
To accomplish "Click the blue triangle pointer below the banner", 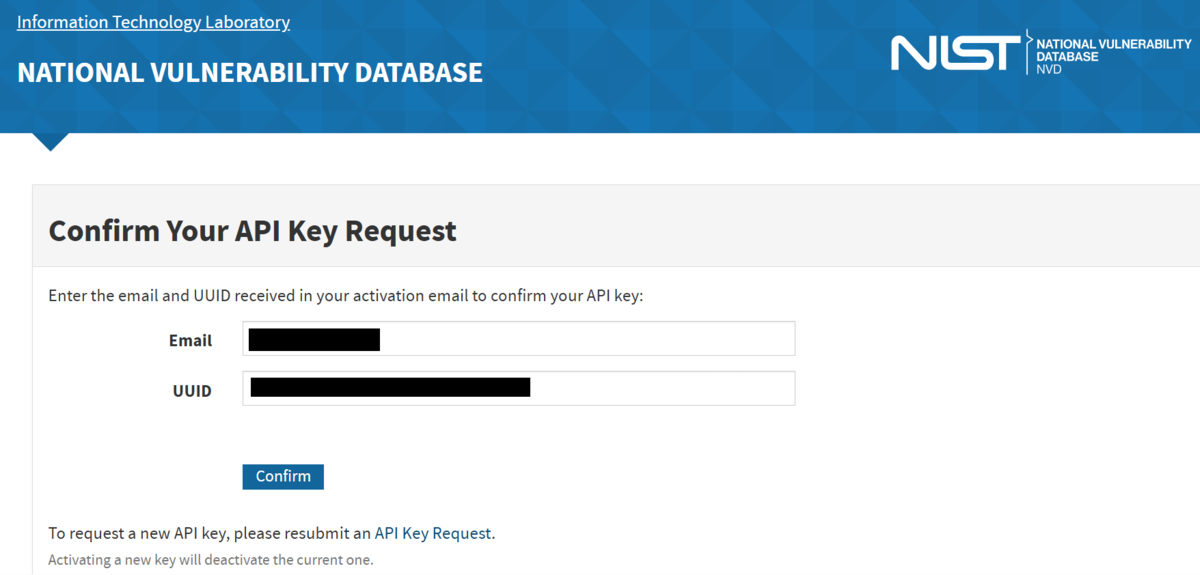I will click(52, 141).
